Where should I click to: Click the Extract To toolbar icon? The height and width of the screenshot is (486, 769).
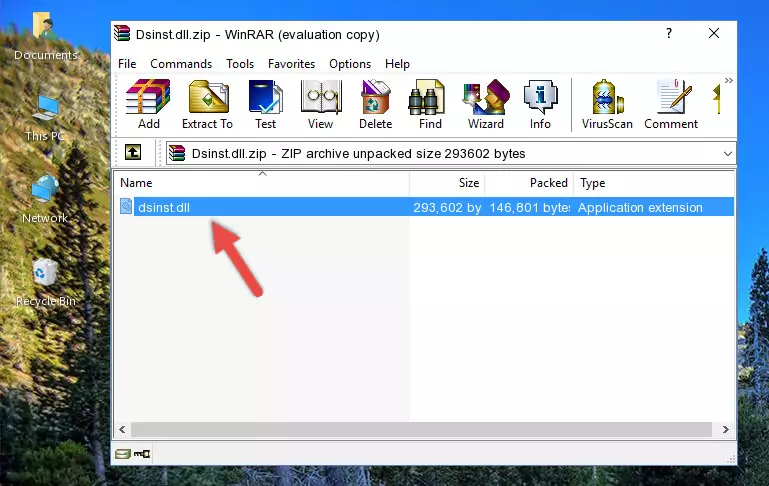coord(207,104)
